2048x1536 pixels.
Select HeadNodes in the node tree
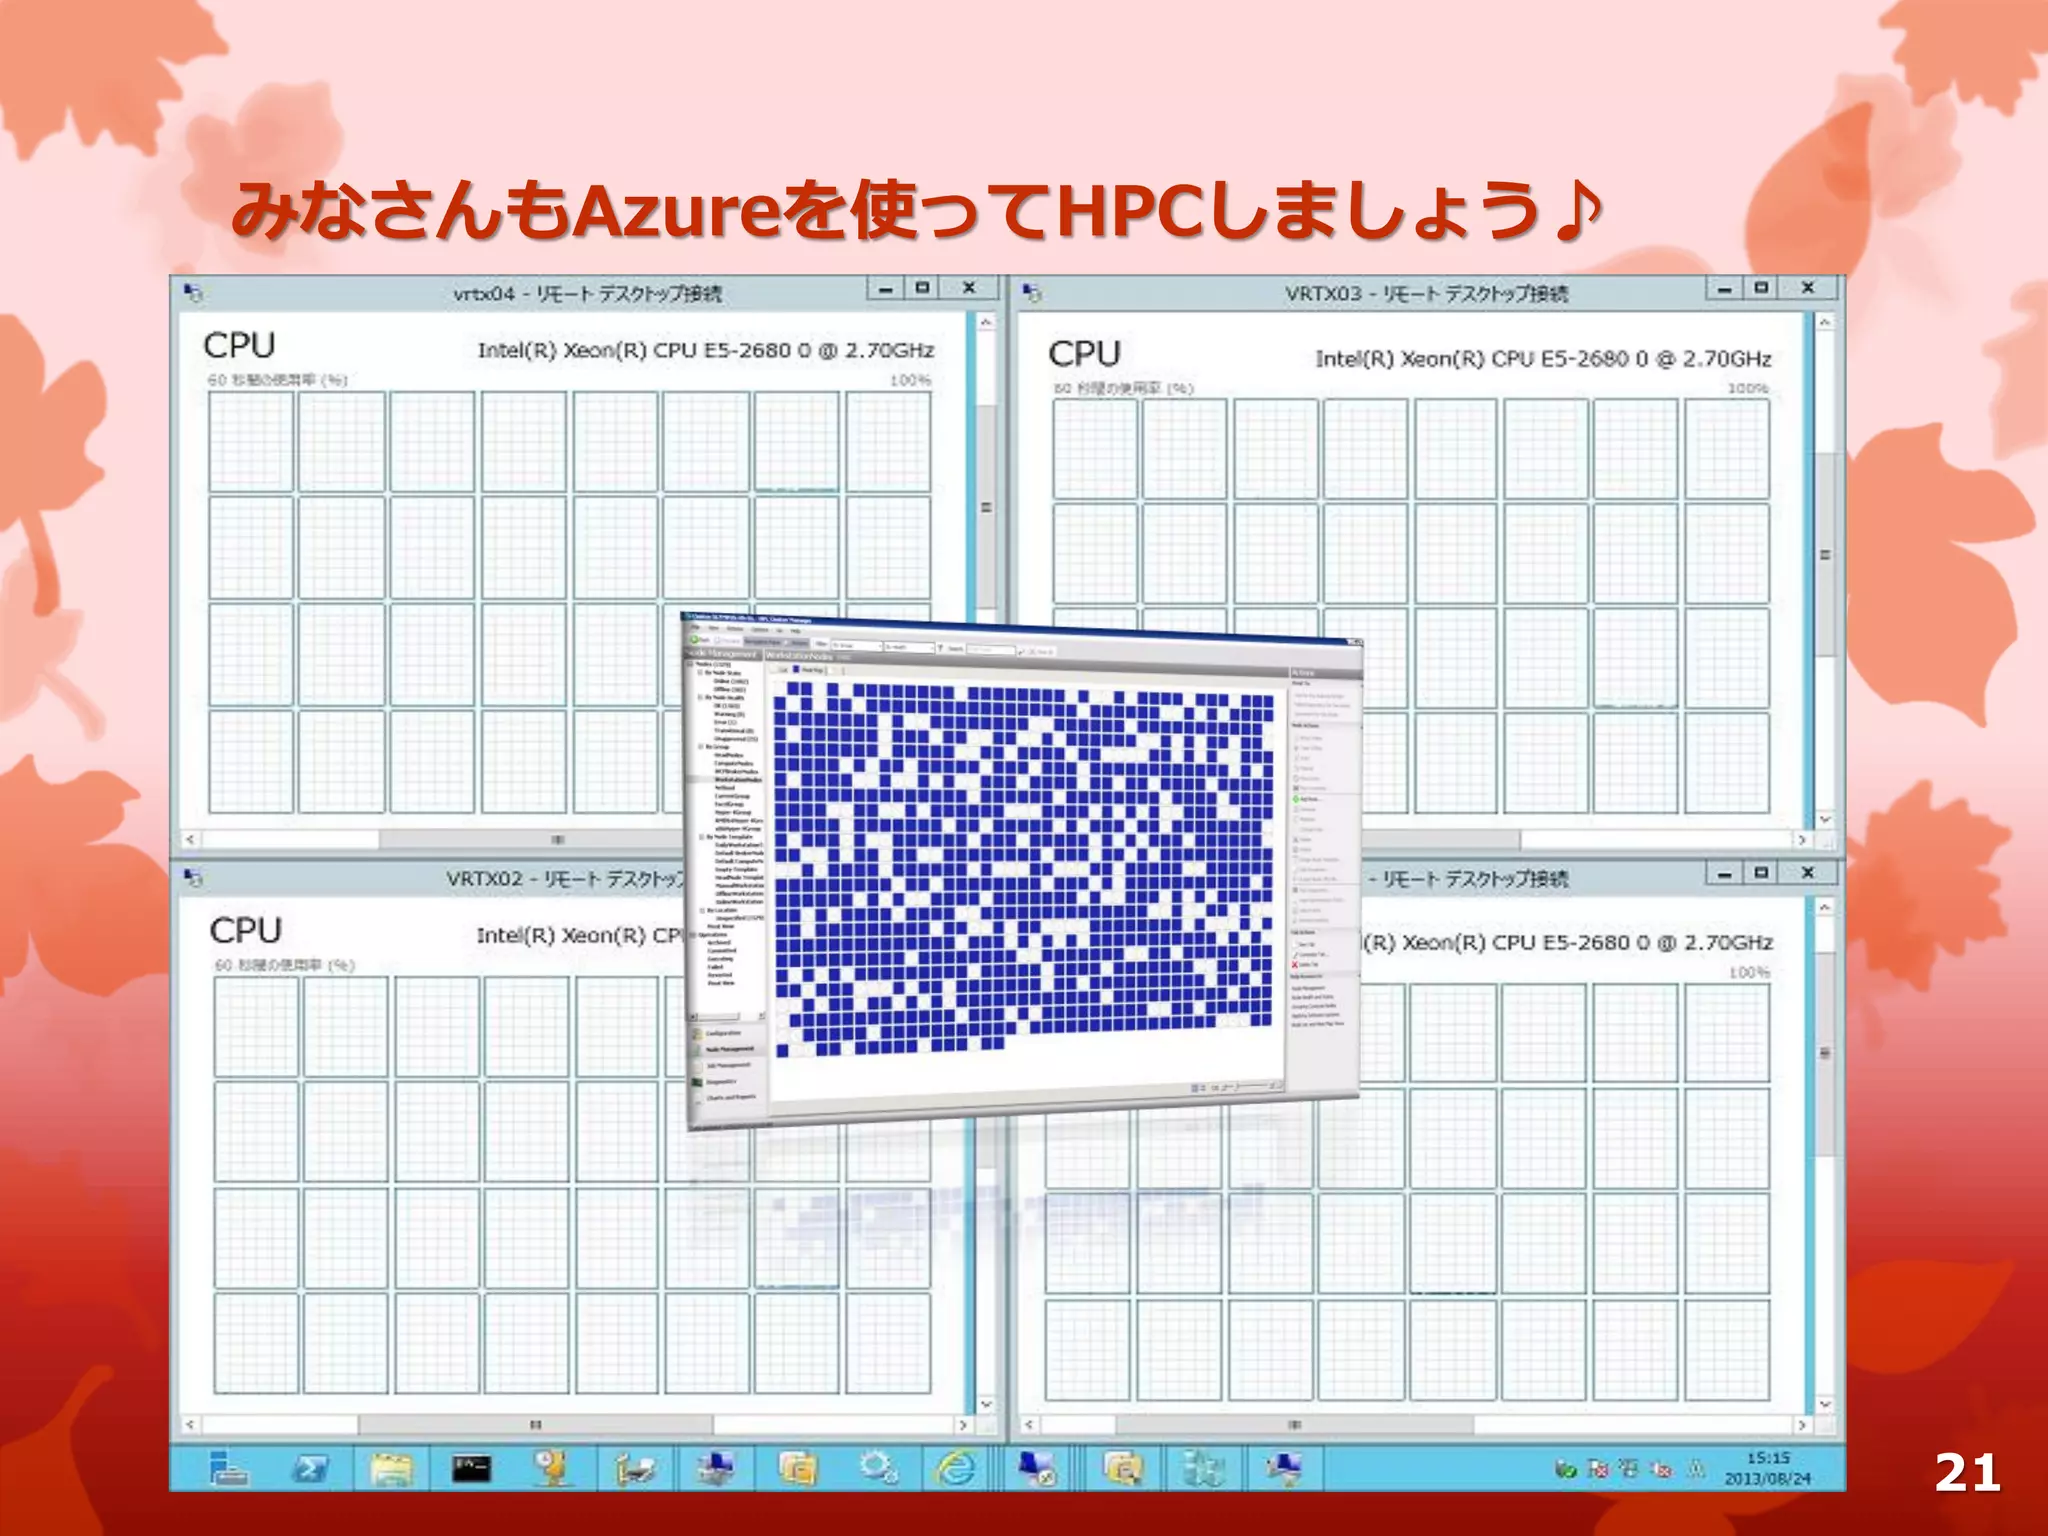click(x=728, y=755)
